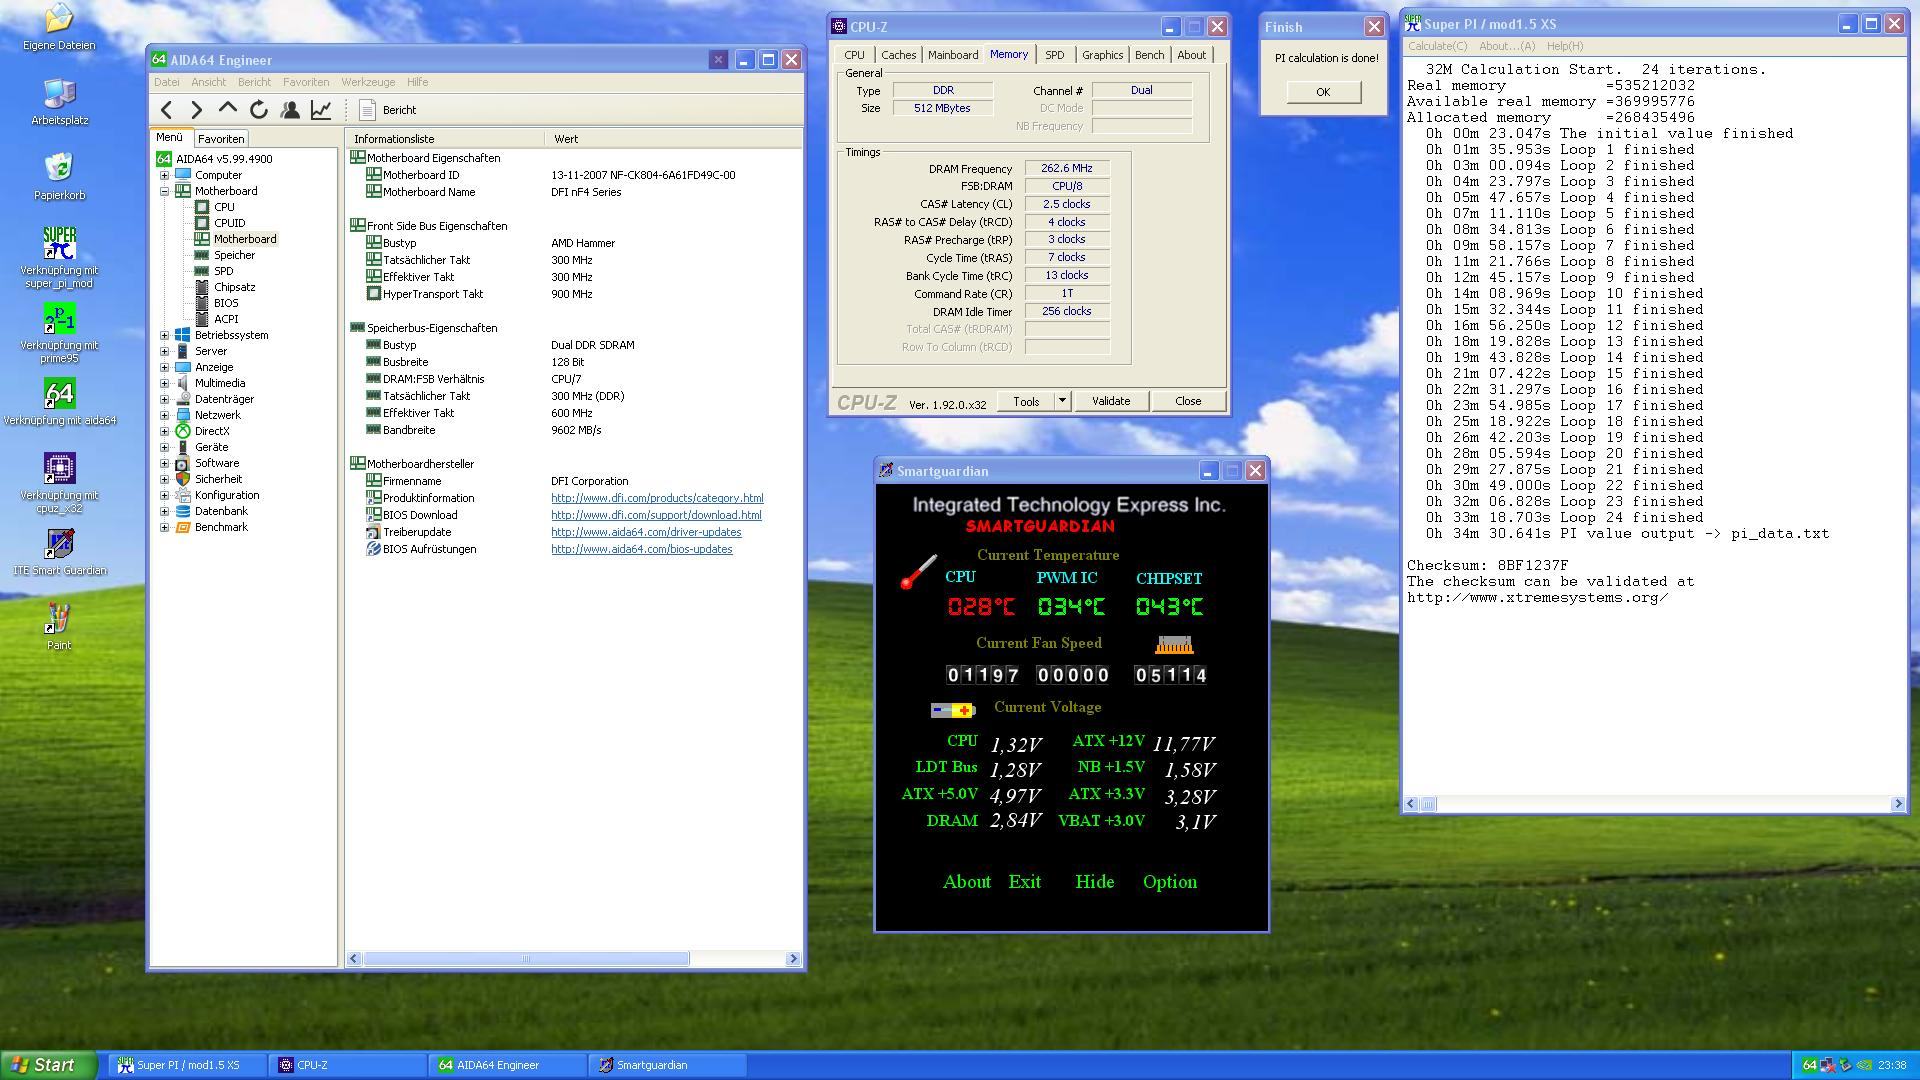Open Datei menu in AIDA64
The height and width of the screenshot is (1080, 1920).
click(x=167, y=82)
